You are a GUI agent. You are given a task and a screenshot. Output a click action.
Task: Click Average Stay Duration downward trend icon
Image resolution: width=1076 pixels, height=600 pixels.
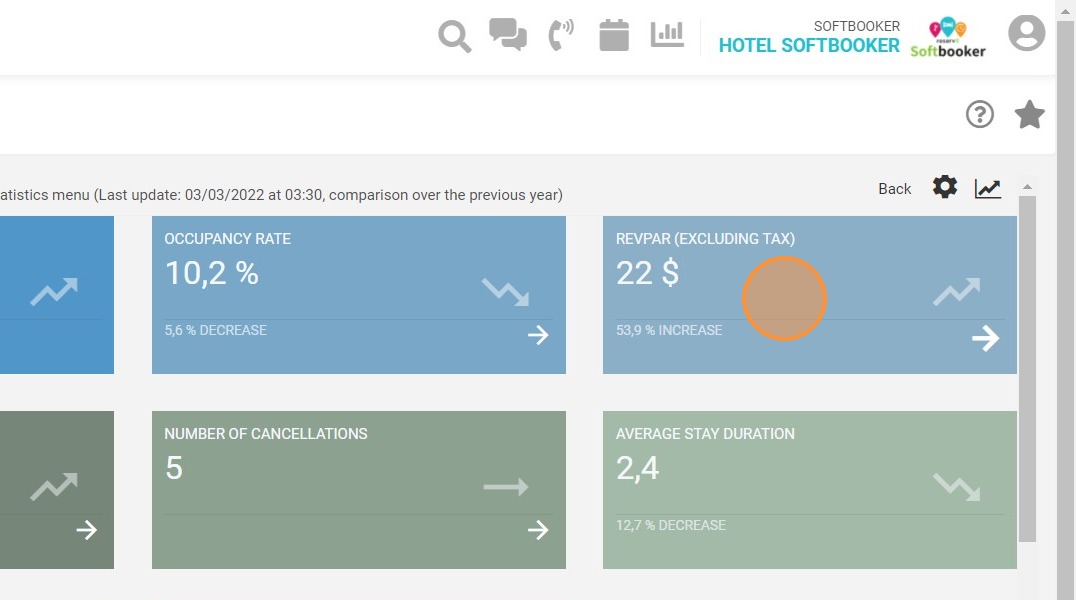click(x=957, y=487)
